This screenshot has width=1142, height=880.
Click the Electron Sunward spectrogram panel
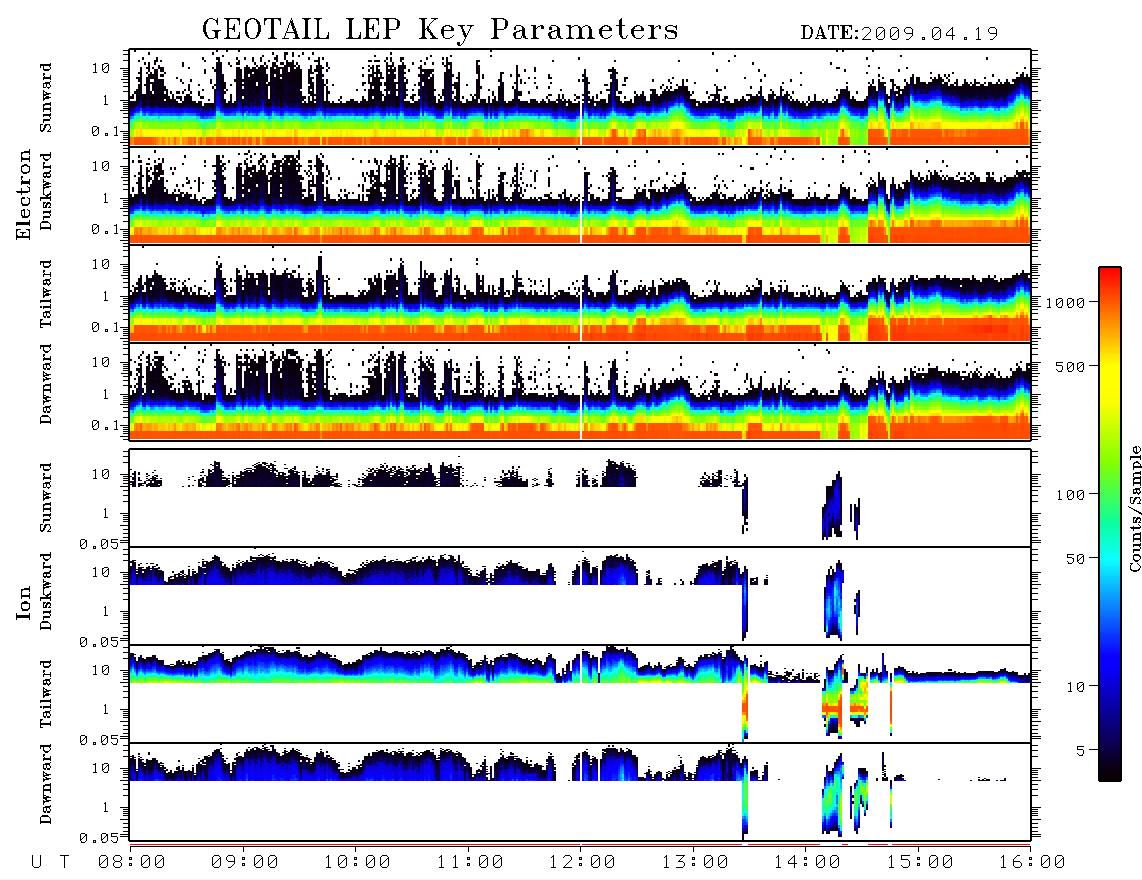580,97
